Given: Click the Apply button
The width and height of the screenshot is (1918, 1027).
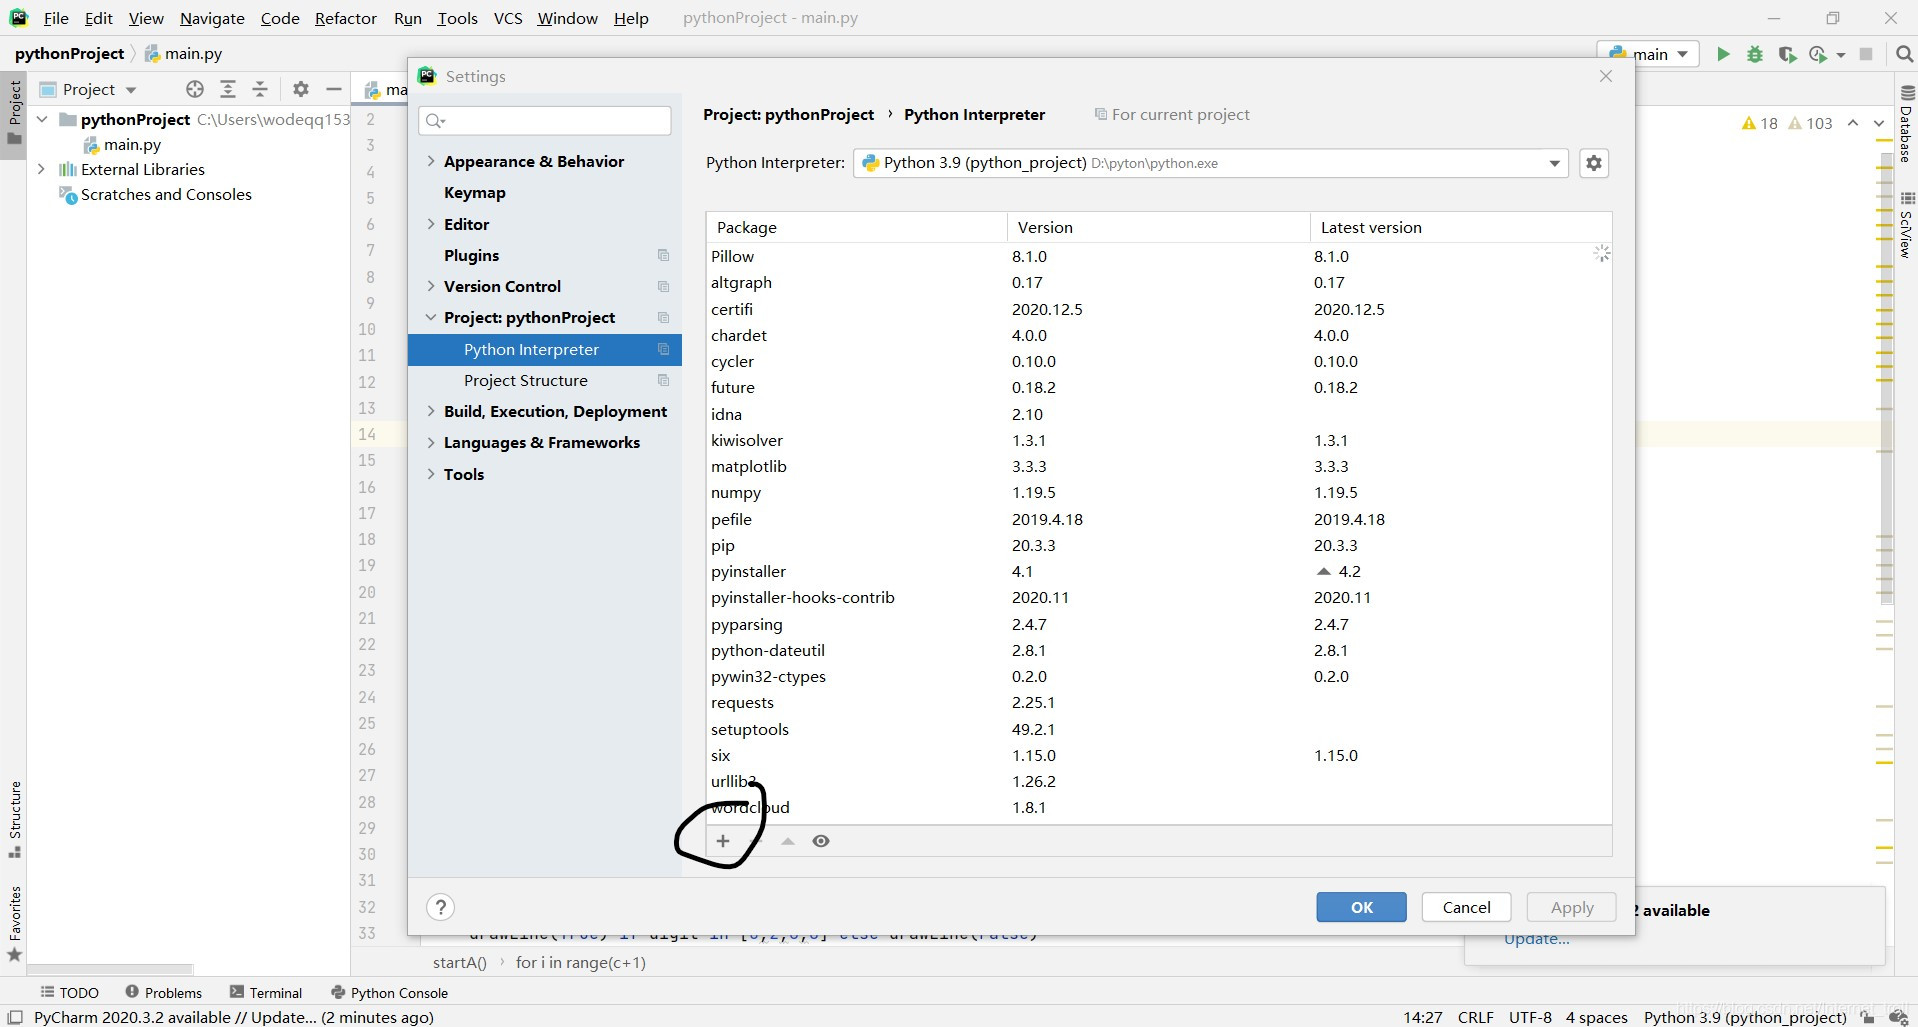Looking at the screenshot, I should click(x=1572, y=907).
